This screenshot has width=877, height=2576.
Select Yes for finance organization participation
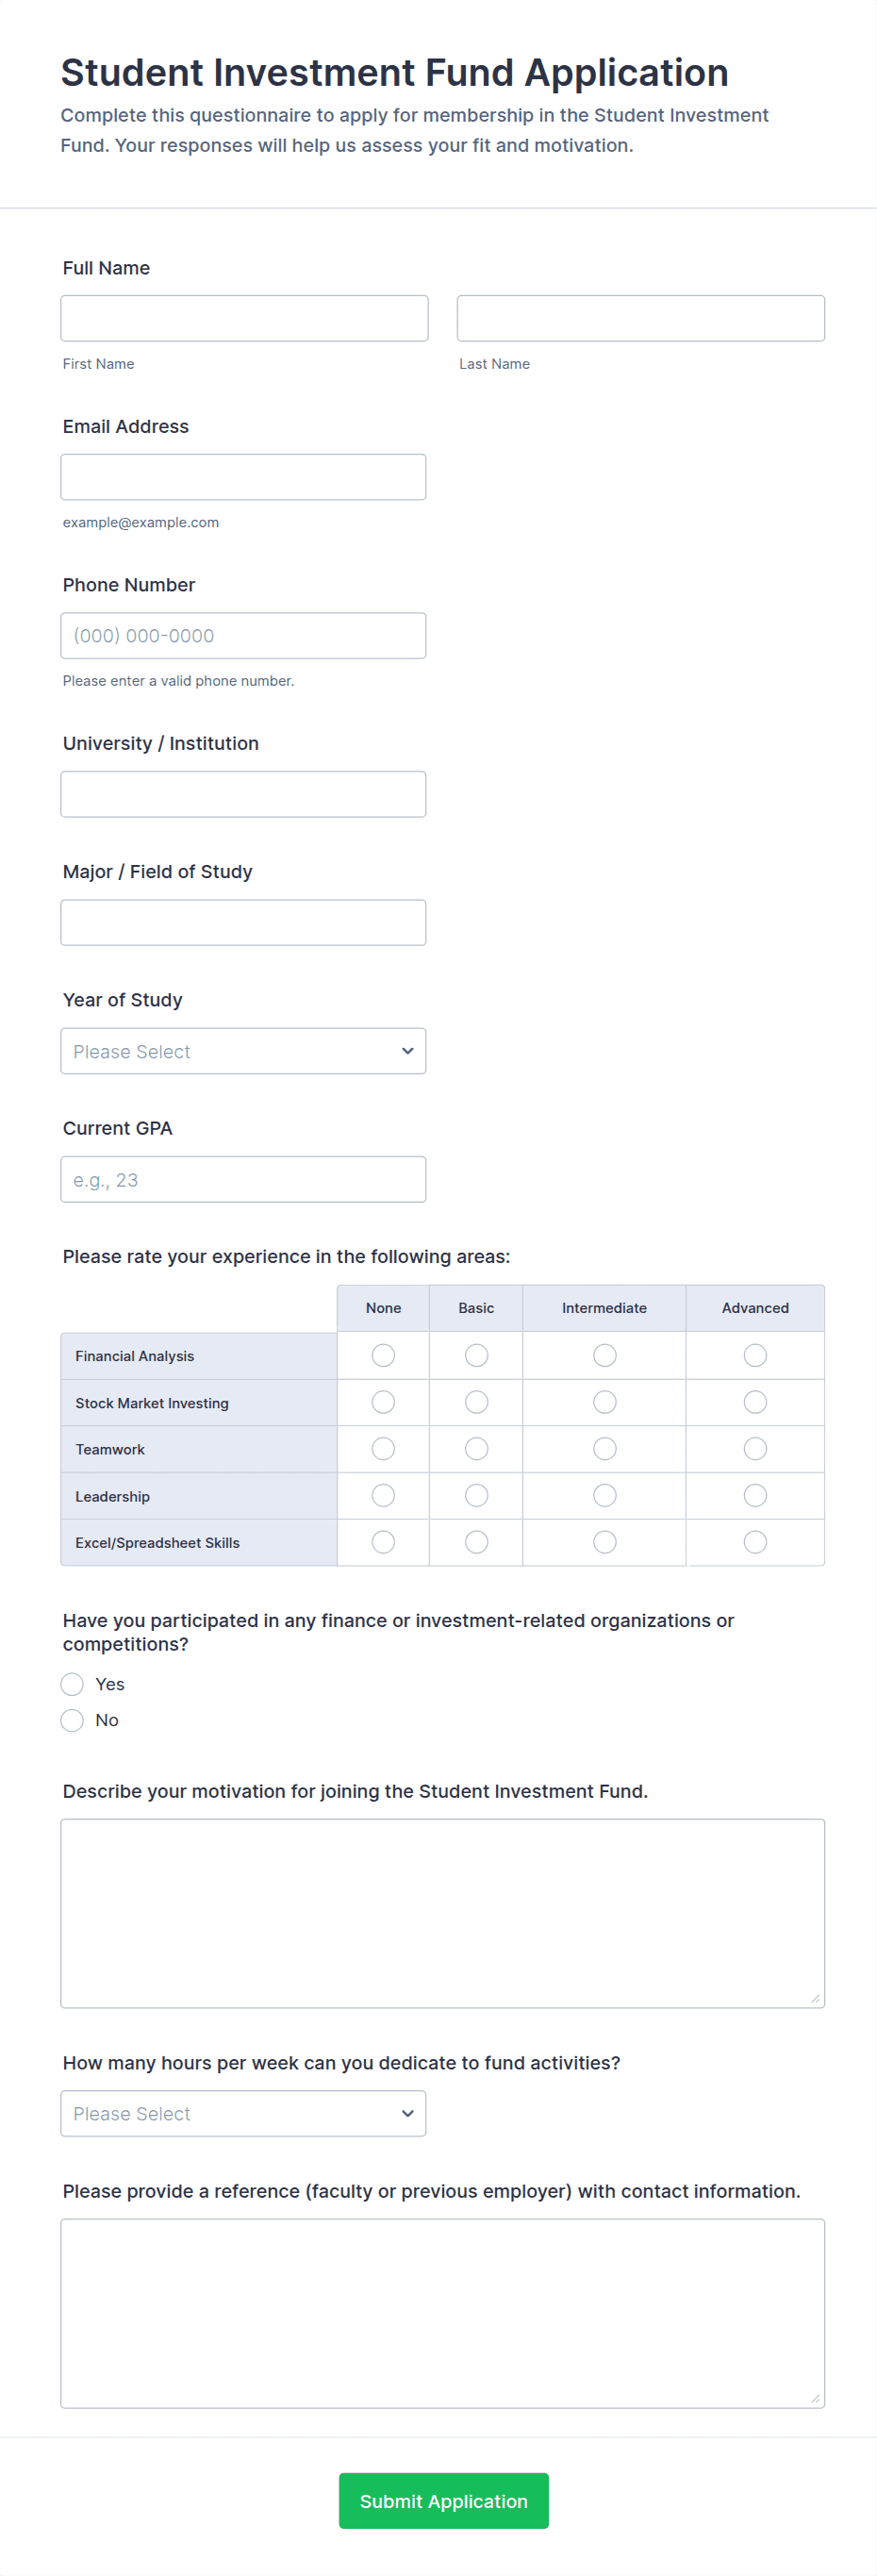pos(72,1684)
